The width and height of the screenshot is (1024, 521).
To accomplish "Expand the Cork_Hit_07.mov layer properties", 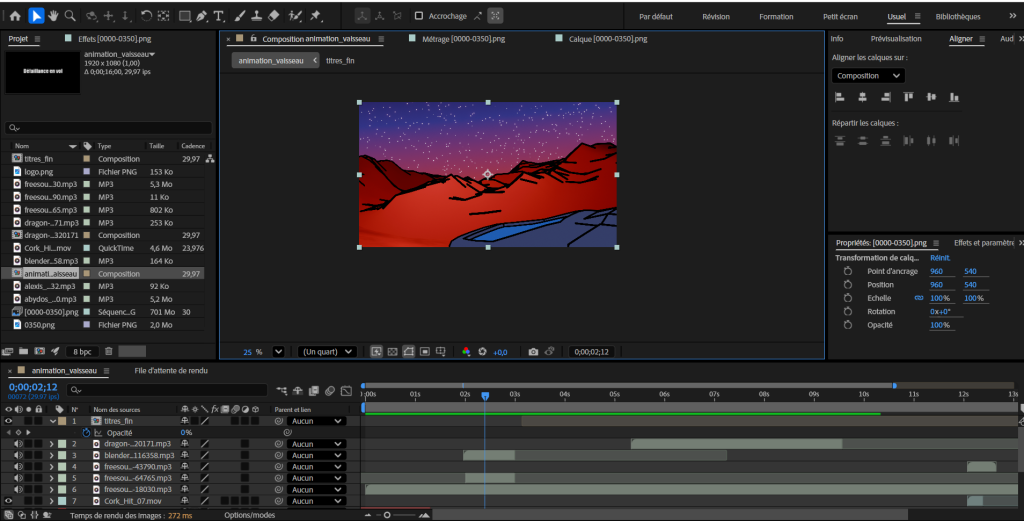I will (x=50, y=500).
